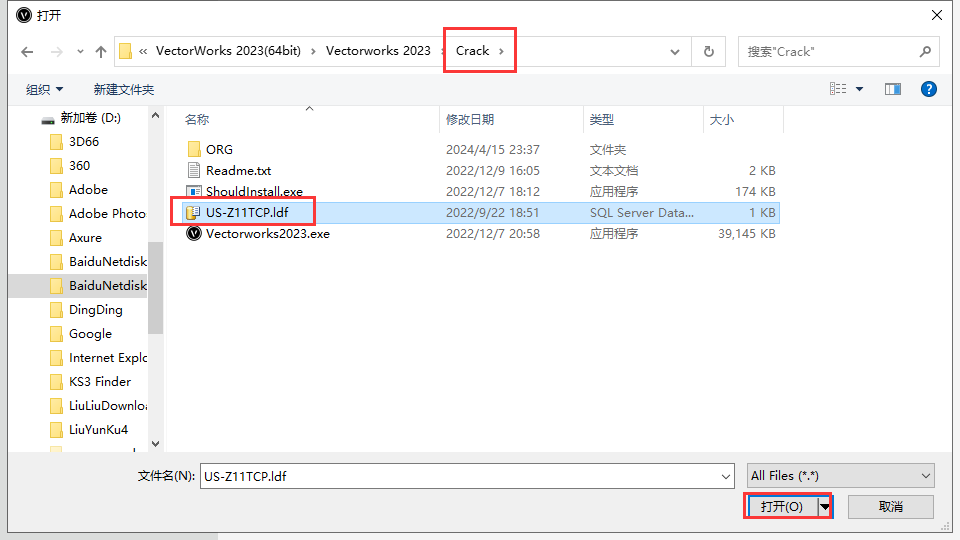This screenshot has height=540, width=960.
Task: Select the ORG folder
Action: coord(219,149)
